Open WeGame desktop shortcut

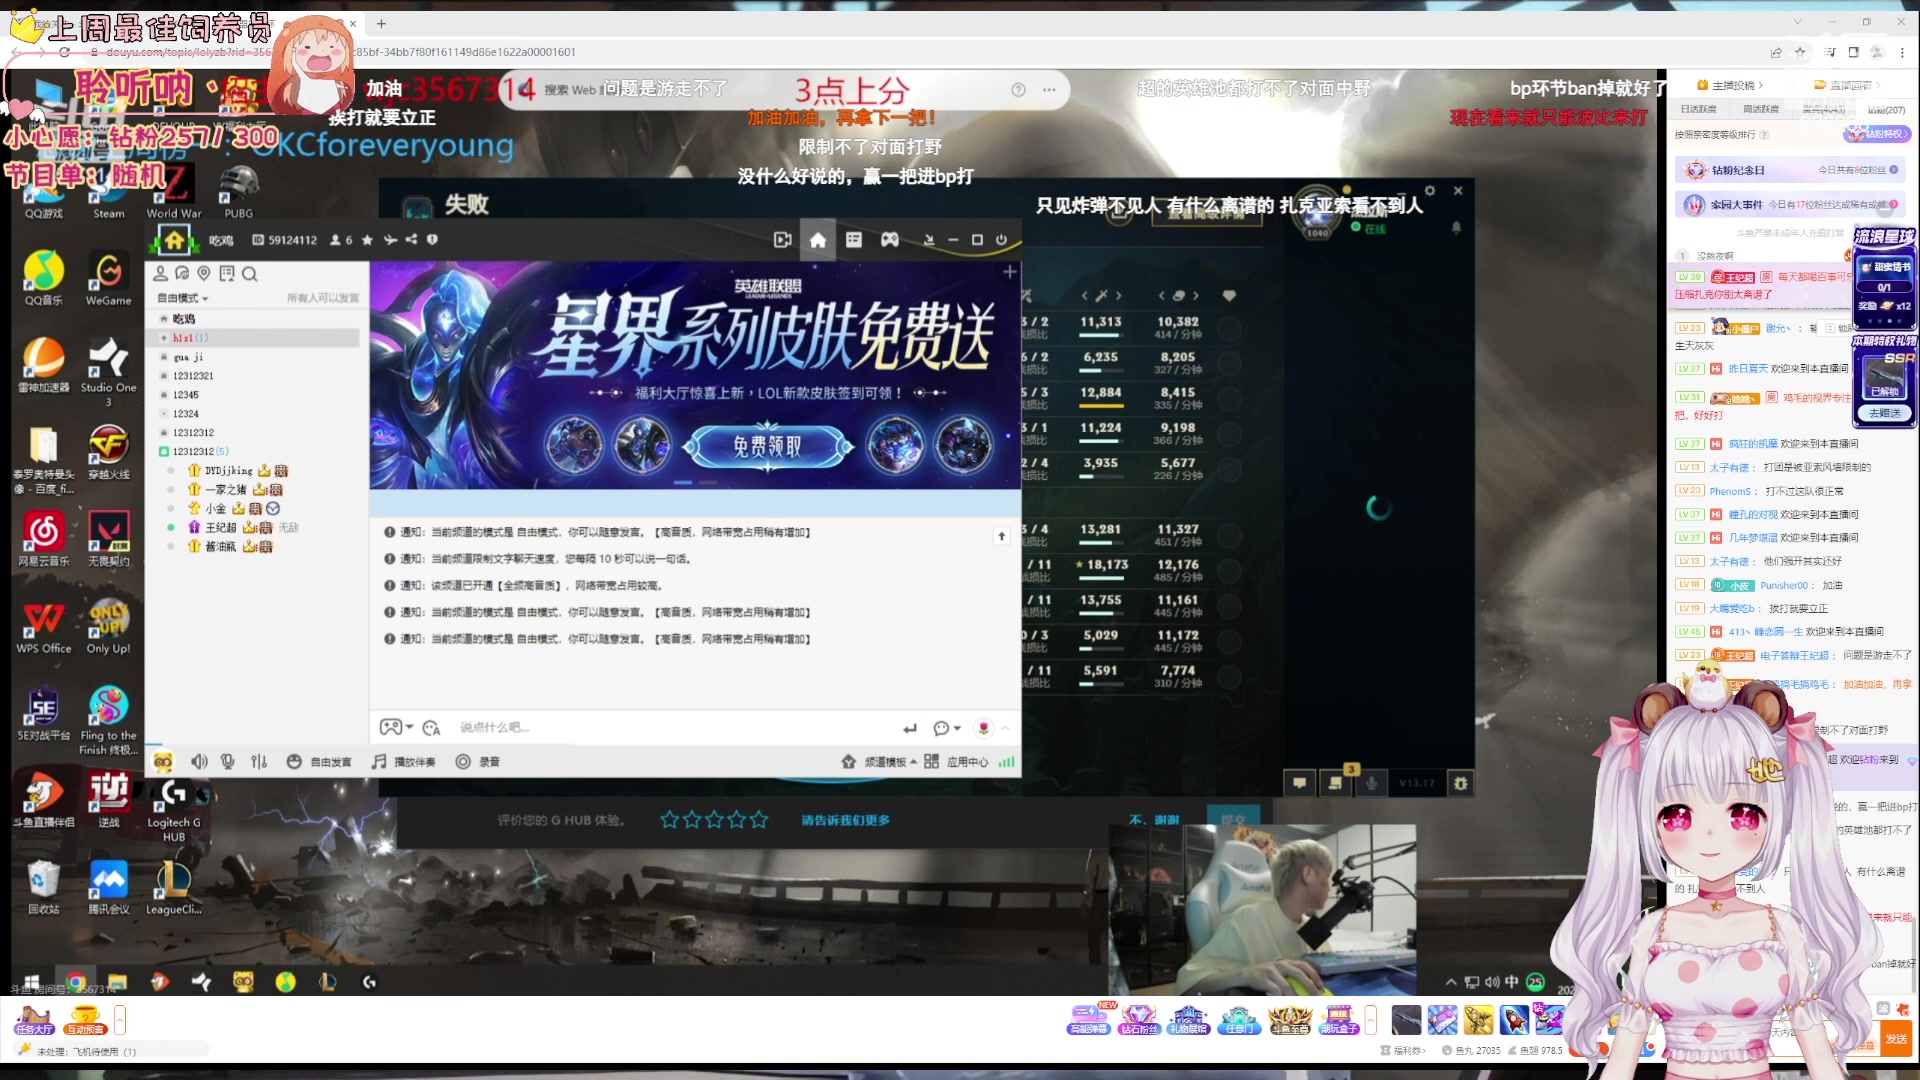tap(108, 278)
